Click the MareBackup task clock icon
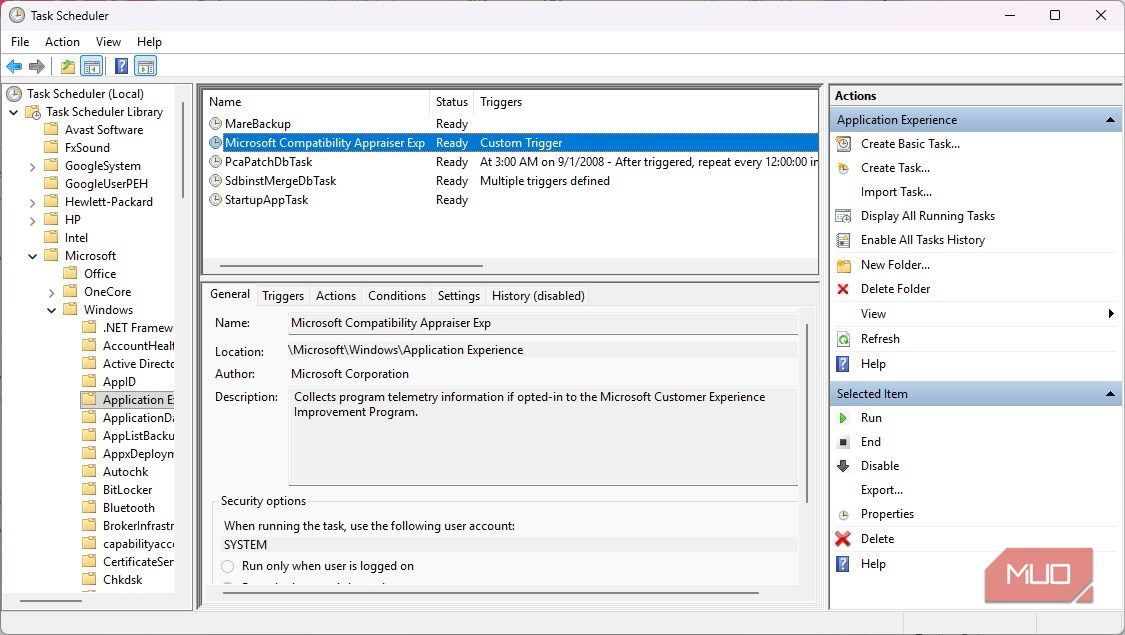This screenshot has height=635, width=1125. pos(215,123)
